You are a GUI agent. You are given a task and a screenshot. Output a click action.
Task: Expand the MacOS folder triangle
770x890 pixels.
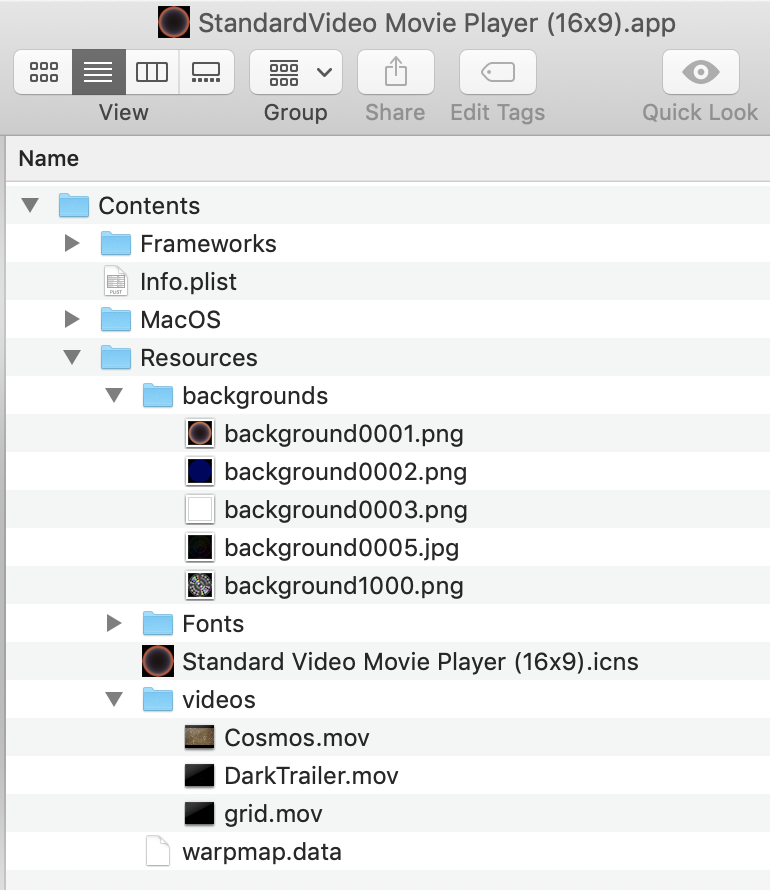pyautogui.click(x=72, y=319)
